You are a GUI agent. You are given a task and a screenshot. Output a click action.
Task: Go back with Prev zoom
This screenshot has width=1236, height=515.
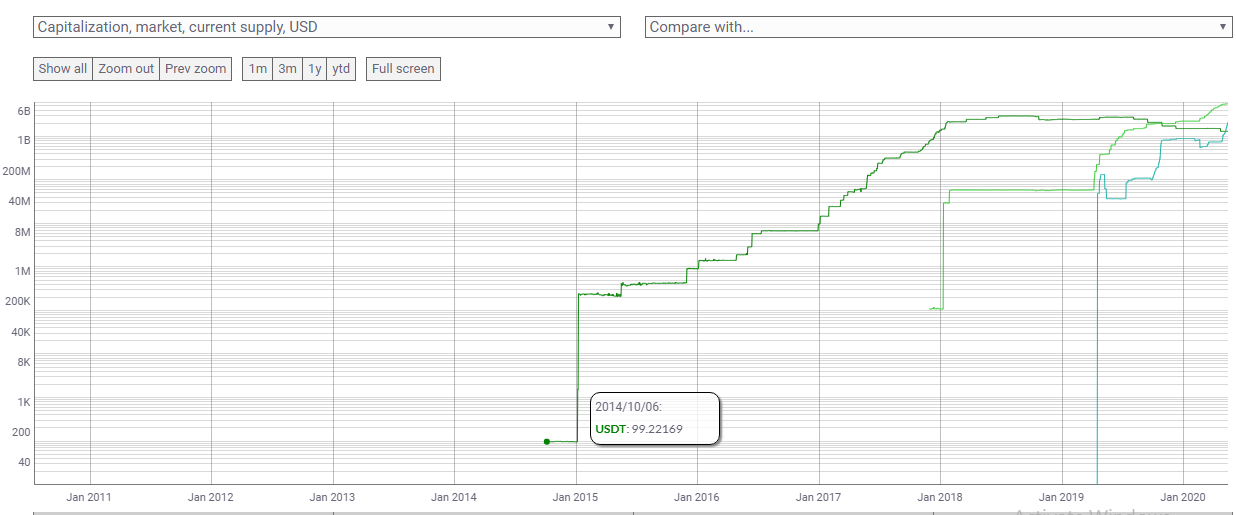(196, 69)
